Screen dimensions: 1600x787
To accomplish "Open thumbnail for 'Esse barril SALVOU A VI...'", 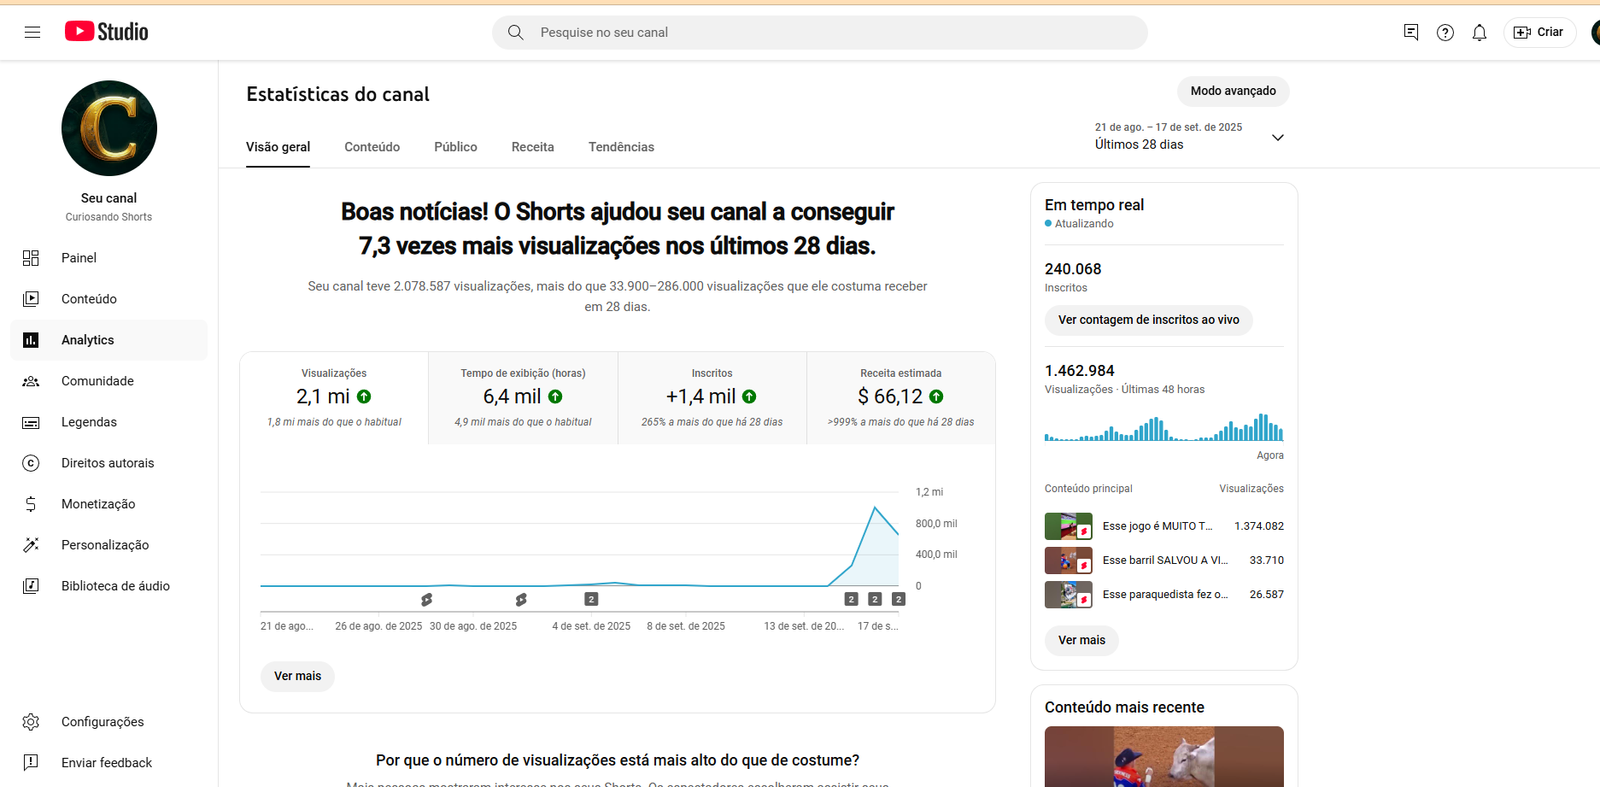I will pos(1068,560).
